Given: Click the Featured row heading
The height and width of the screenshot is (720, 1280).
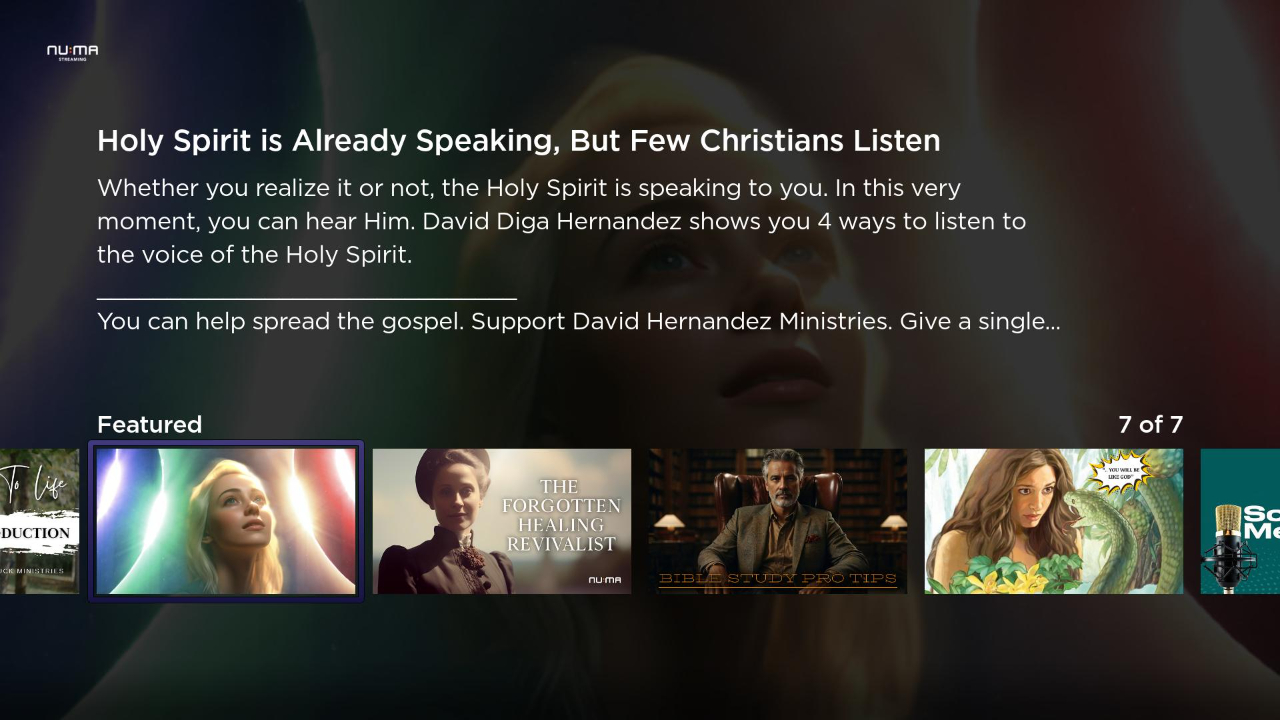Looking at the screenshot, I should coord(149,425).
